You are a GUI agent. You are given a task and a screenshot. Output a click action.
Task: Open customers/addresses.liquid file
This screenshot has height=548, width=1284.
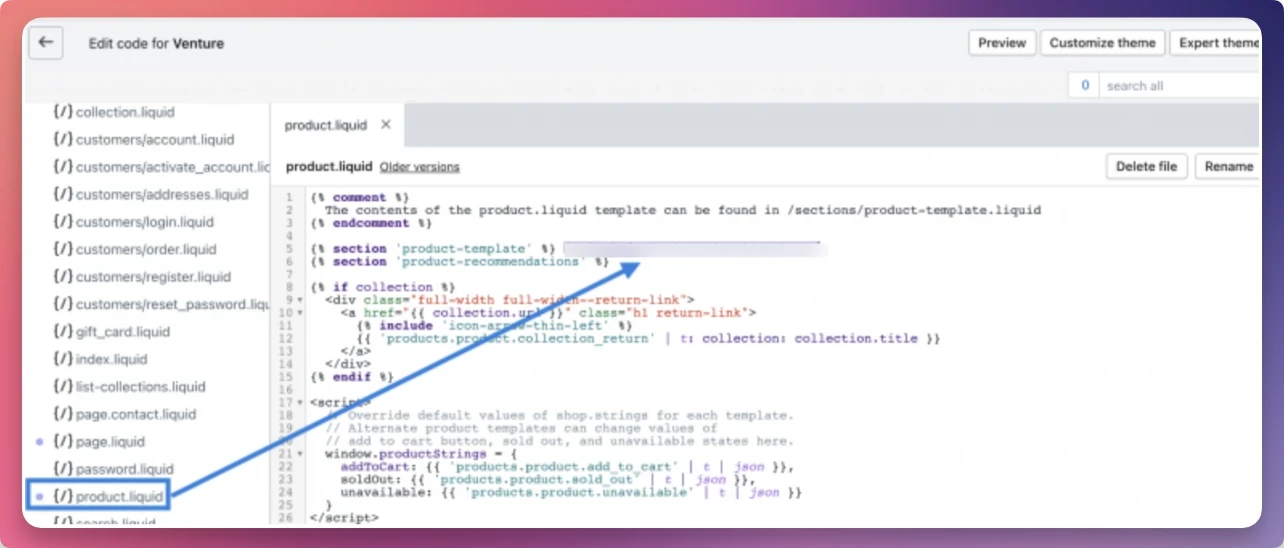pos(162,194)
